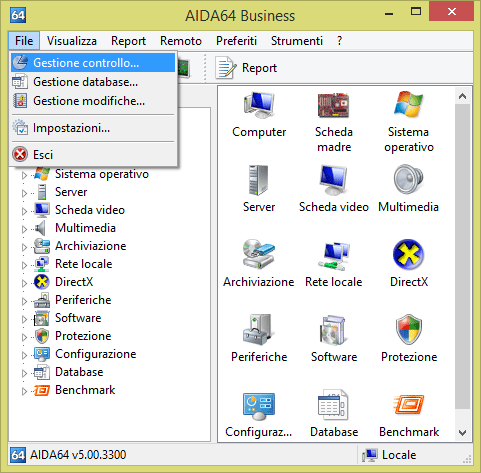
Task: Select Protezione in the tree
Action: pos(83,336)
